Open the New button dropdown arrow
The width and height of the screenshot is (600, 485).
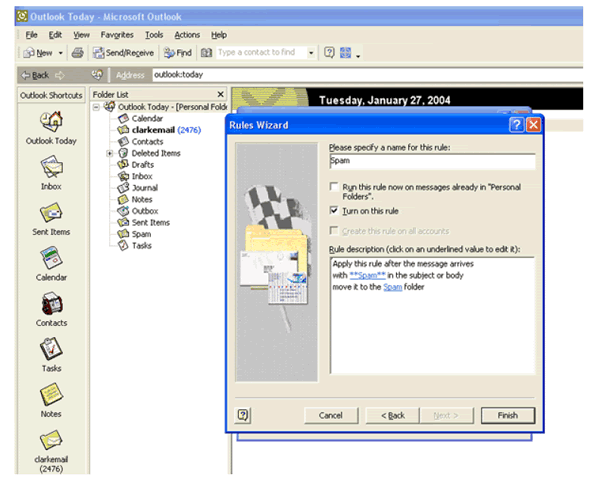[x=60, y=53]
